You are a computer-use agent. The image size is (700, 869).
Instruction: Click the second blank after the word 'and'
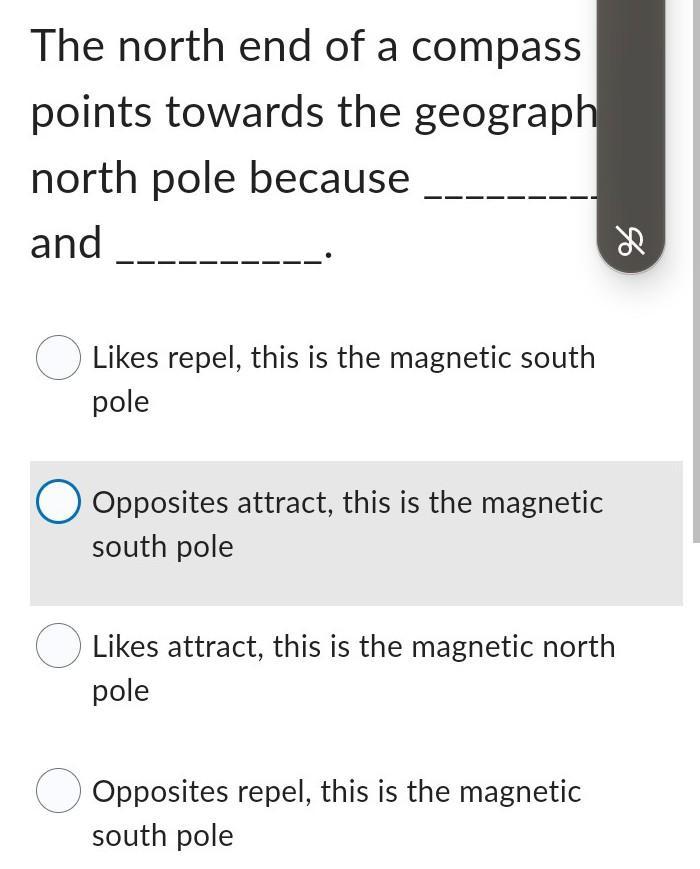click(220, 246)
